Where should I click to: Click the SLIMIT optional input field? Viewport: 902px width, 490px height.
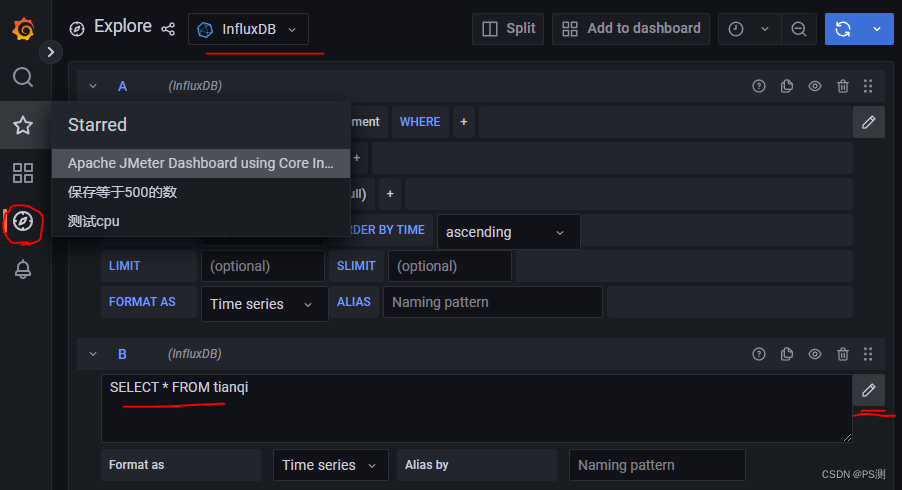[x=450, y=266]
